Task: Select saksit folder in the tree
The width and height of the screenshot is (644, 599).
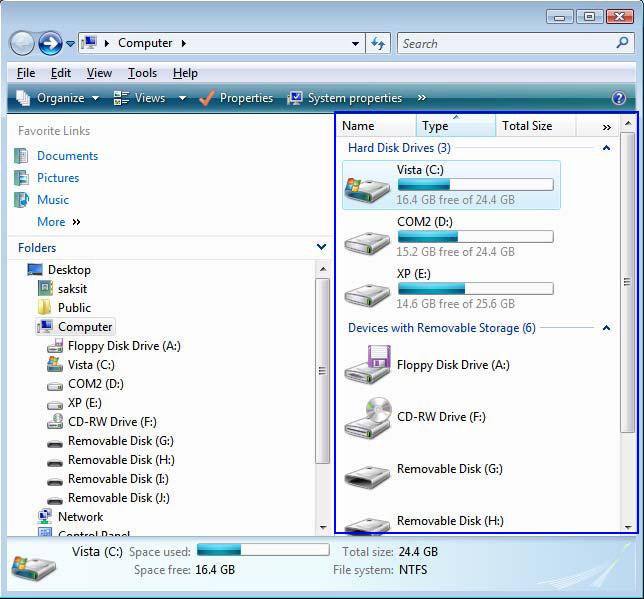Action: point(73,289)
